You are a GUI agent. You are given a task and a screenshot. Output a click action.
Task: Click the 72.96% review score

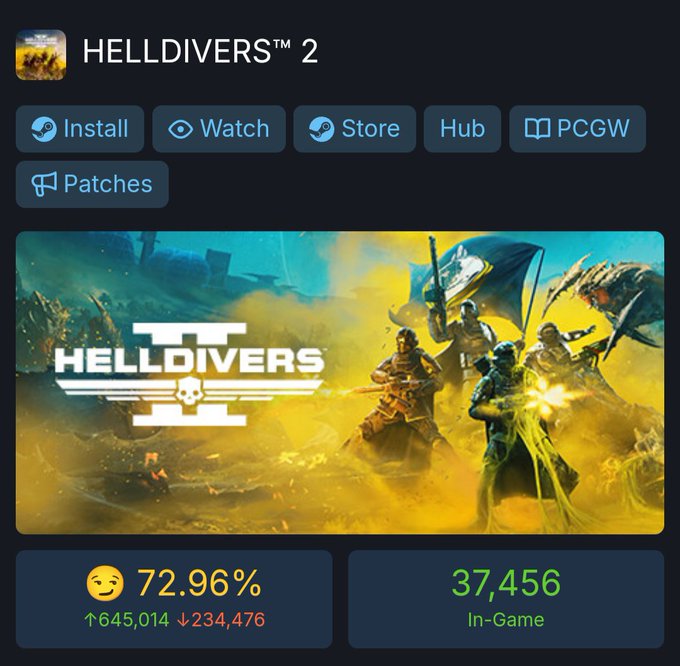(199, 583)
